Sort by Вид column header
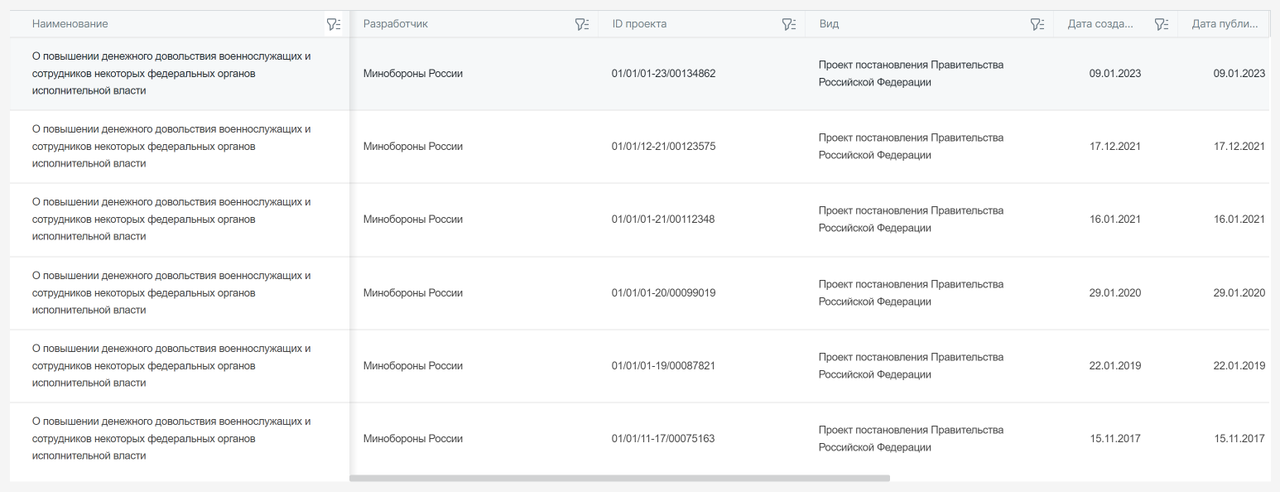The image size is (1280, 492). coord(829,24)
